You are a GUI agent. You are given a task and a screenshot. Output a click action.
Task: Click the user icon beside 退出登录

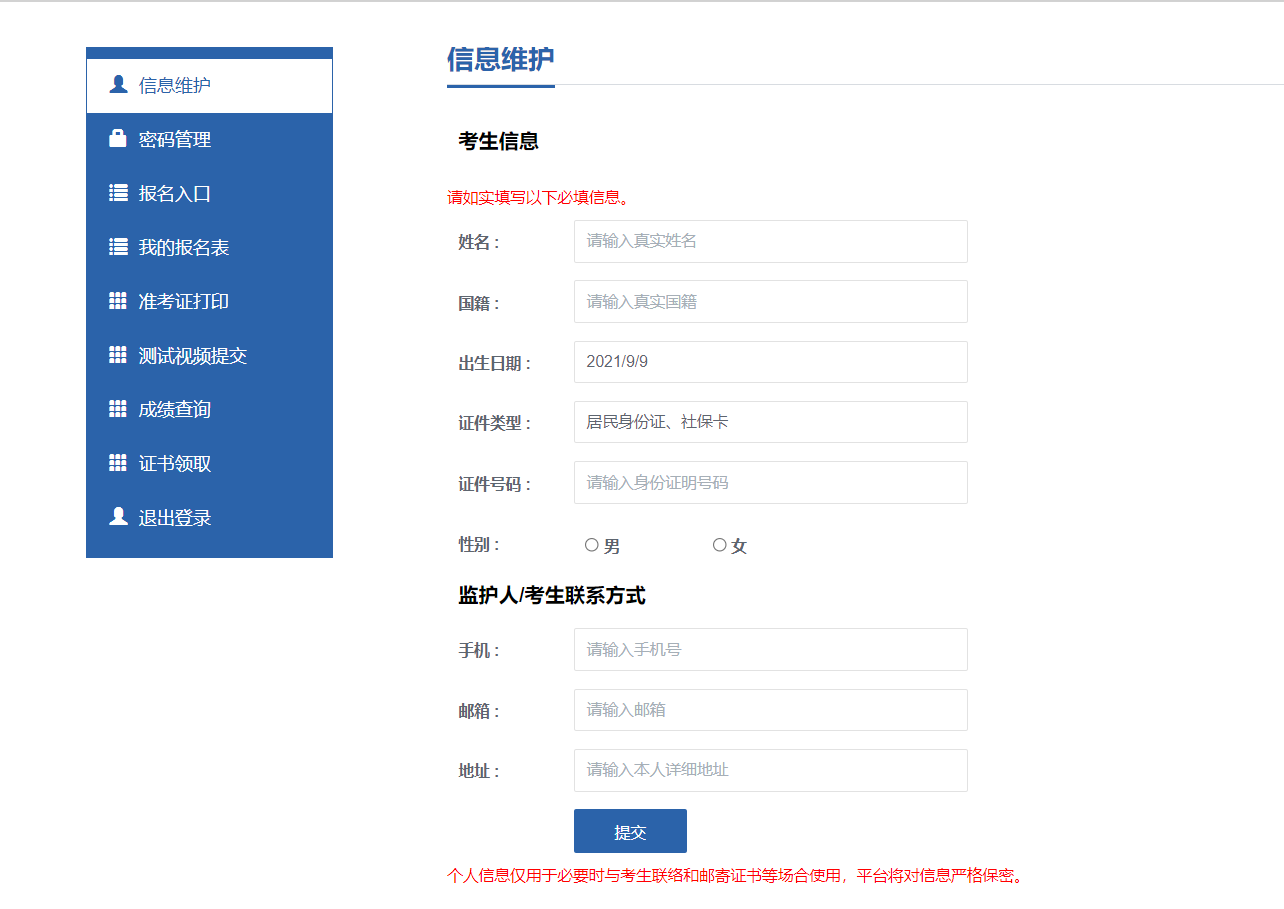point(118,517)
